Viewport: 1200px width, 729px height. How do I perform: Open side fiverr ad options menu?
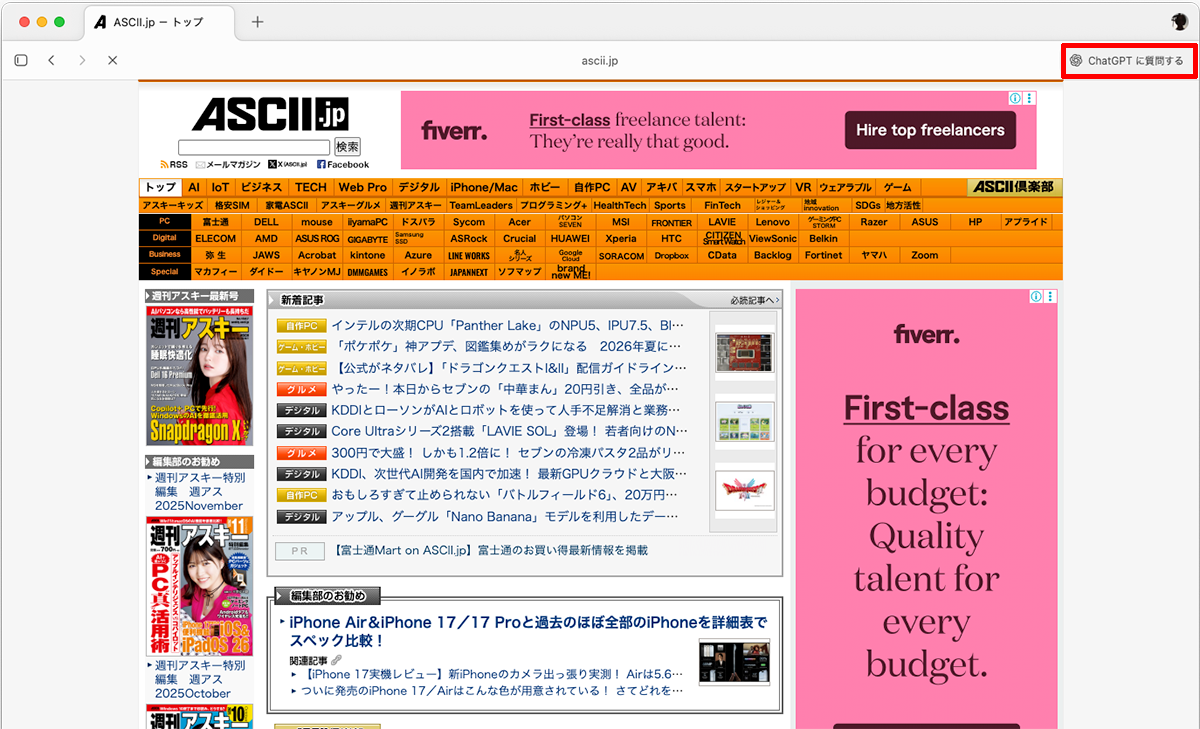point(1051,296)
